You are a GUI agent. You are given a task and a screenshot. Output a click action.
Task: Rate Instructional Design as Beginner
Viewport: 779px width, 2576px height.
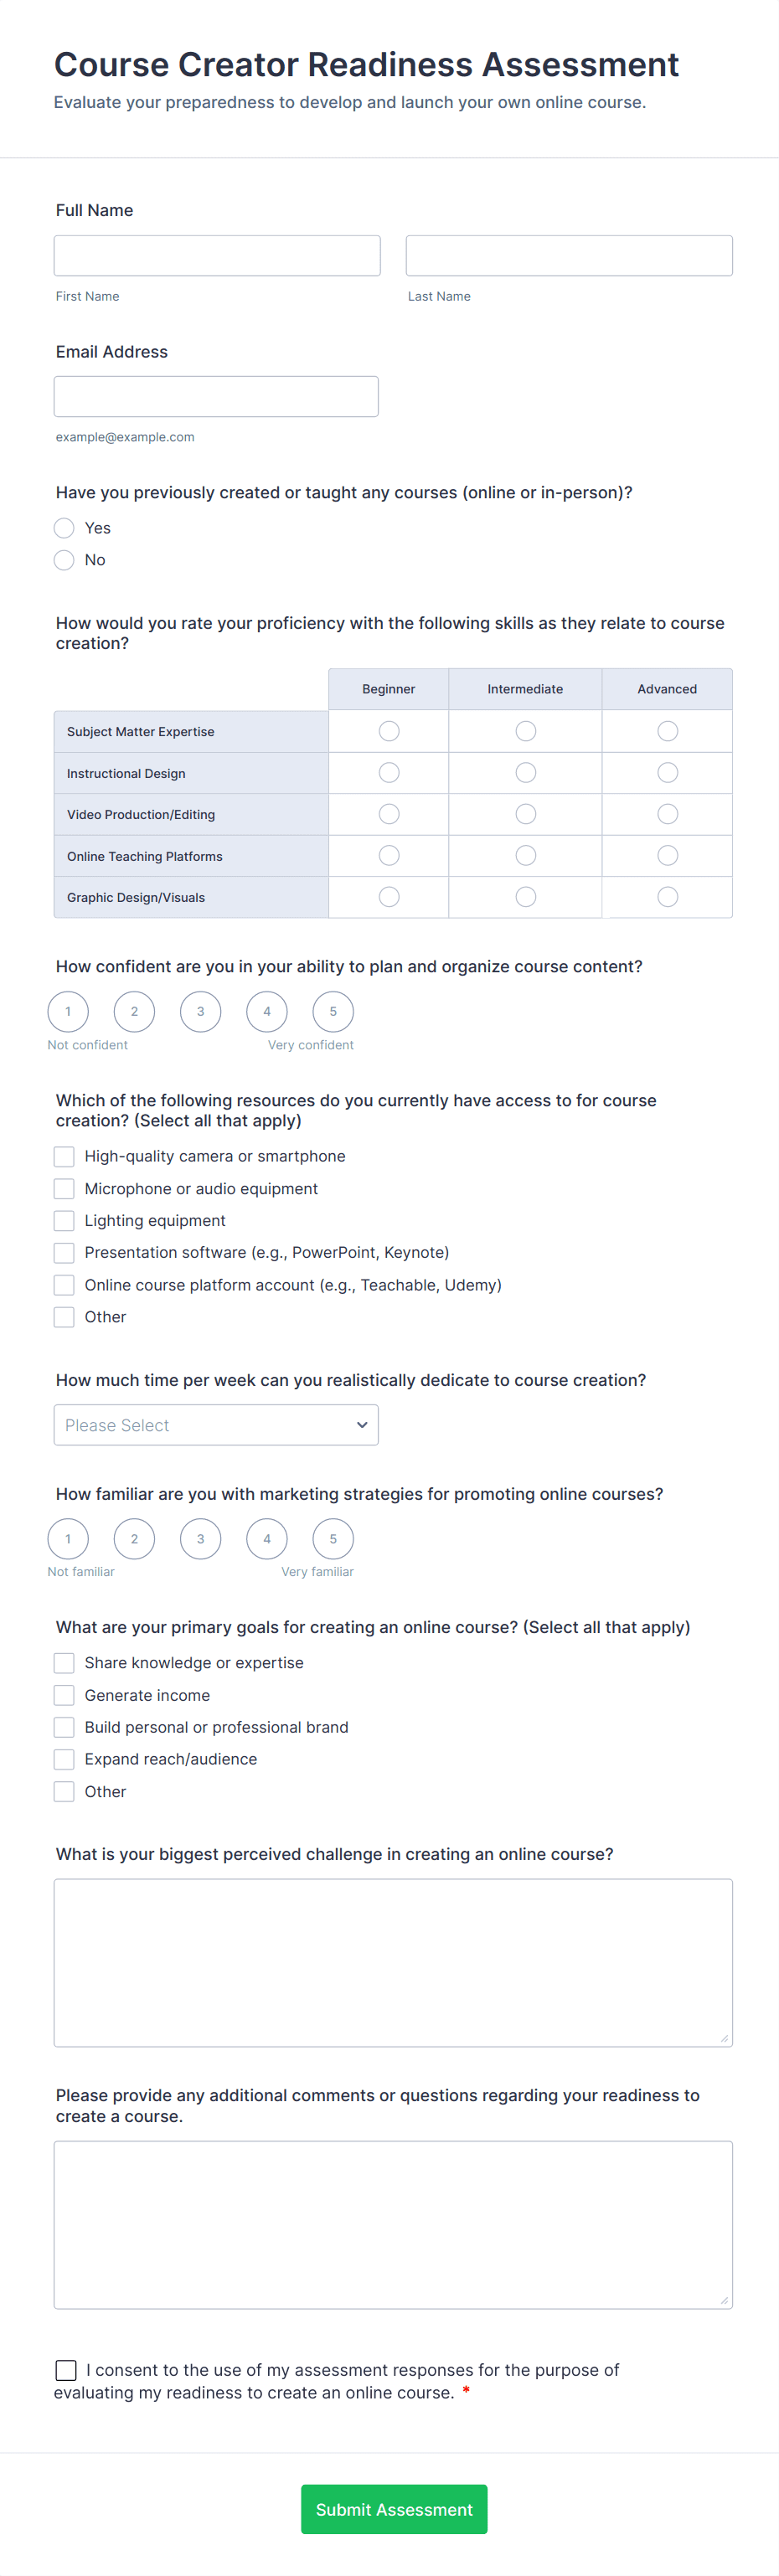[x=388, y=772]
